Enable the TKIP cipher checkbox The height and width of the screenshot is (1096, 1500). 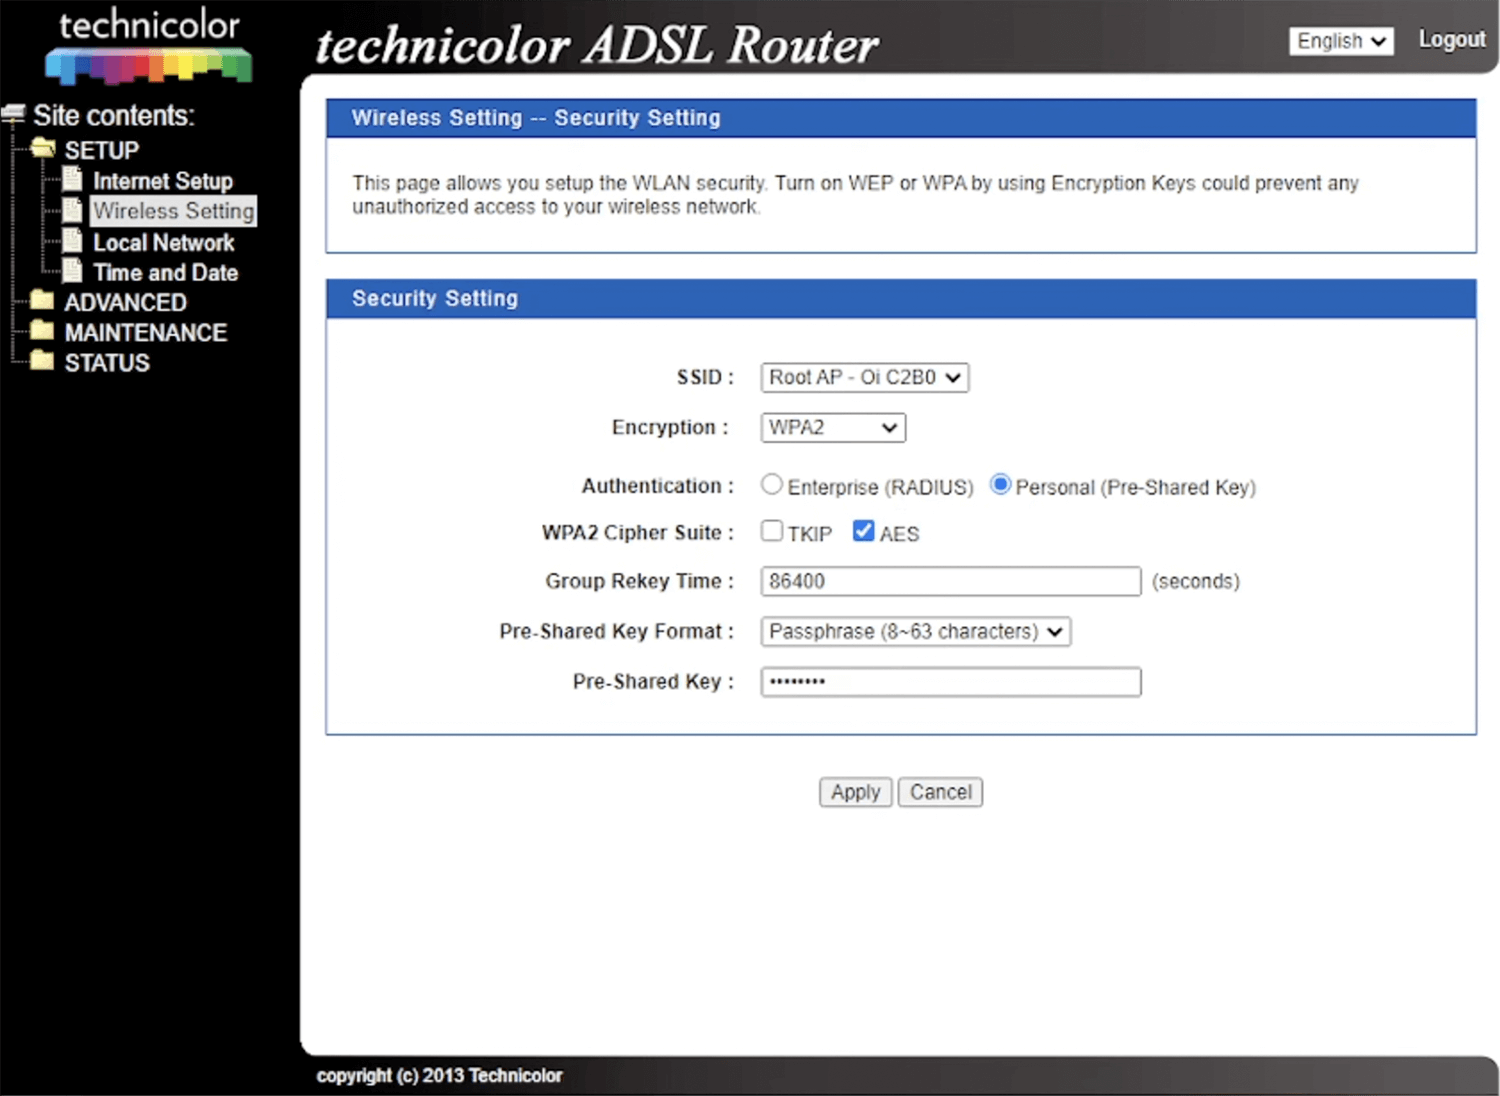pyautogui.click(x=772, y=531)
